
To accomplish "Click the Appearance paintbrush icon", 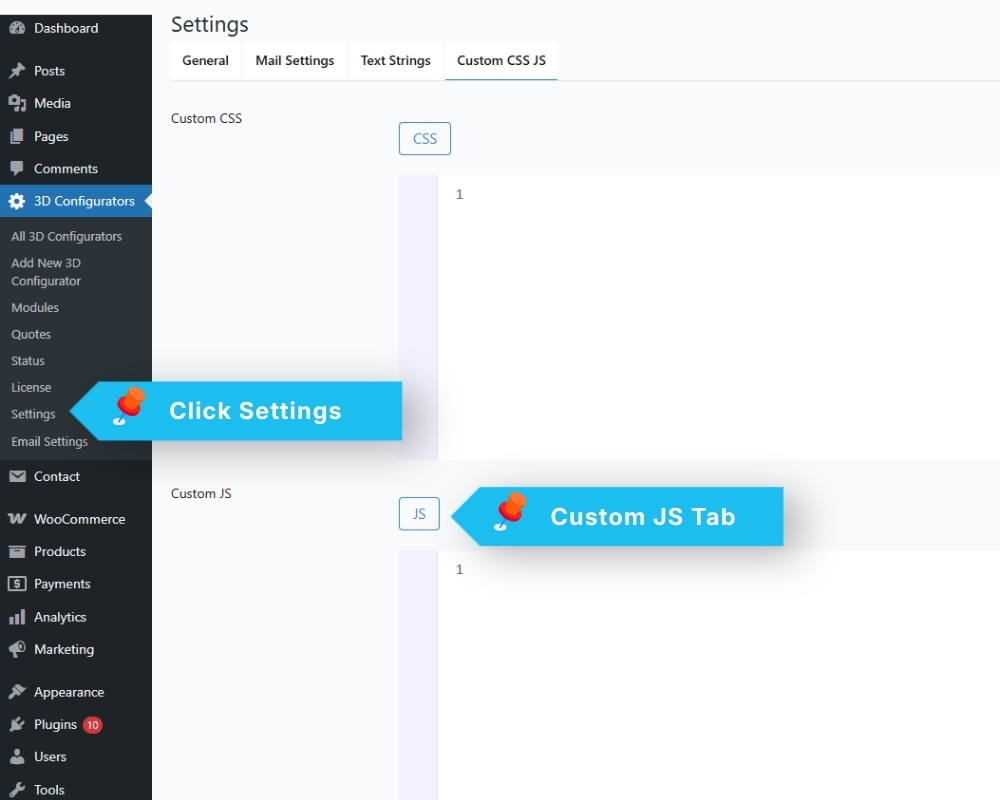I will pos(17,692).
